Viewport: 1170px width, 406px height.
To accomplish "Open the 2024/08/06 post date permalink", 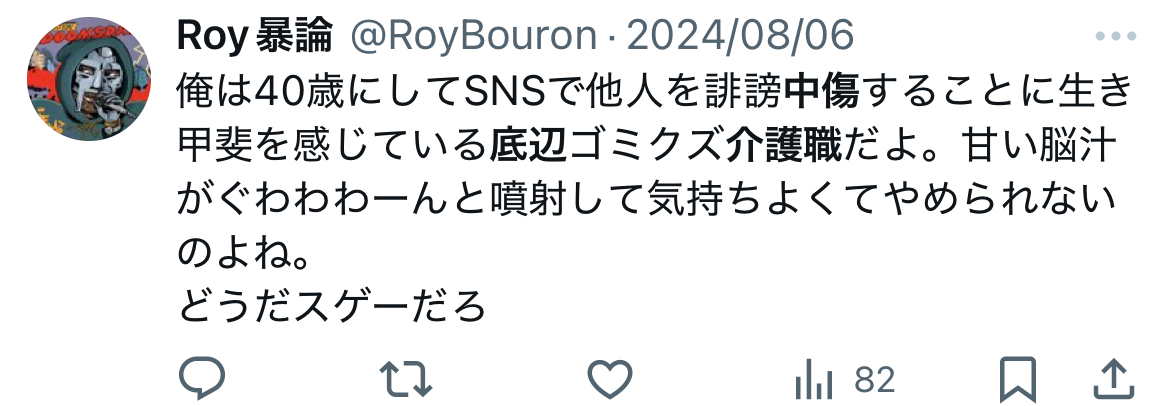I will (739, 36).
